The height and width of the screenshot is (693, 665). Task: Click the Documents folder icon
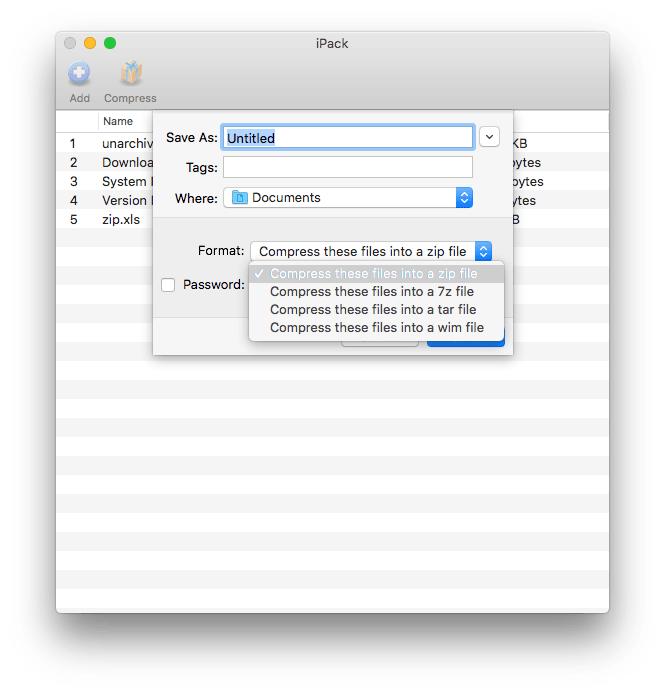(x=239, y=197)
